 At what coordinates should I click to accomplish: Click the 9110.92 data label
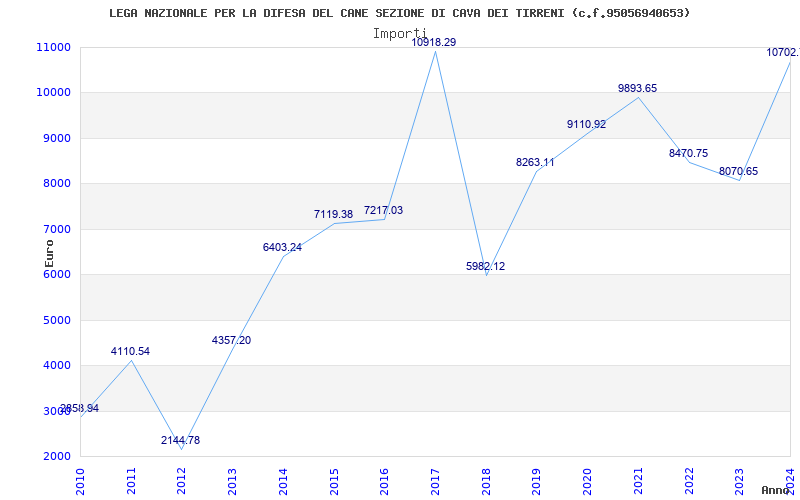(x=587, y=124)
